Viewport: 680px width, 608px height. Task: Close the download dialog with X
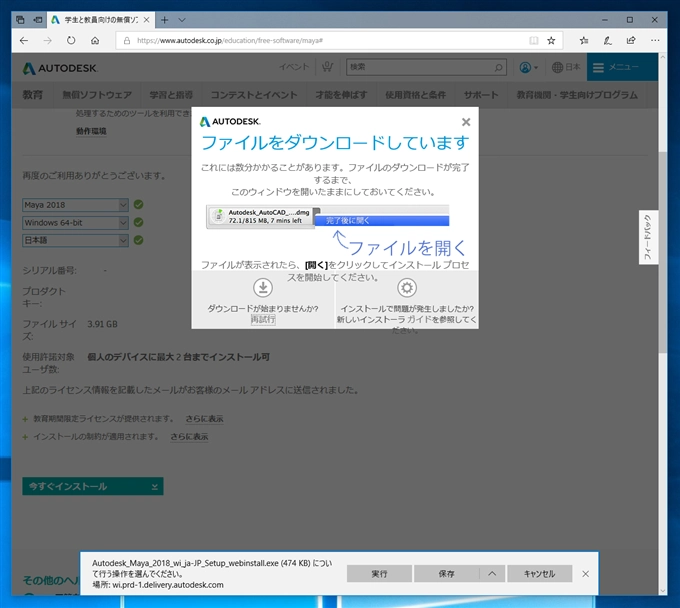coord(466,122)
